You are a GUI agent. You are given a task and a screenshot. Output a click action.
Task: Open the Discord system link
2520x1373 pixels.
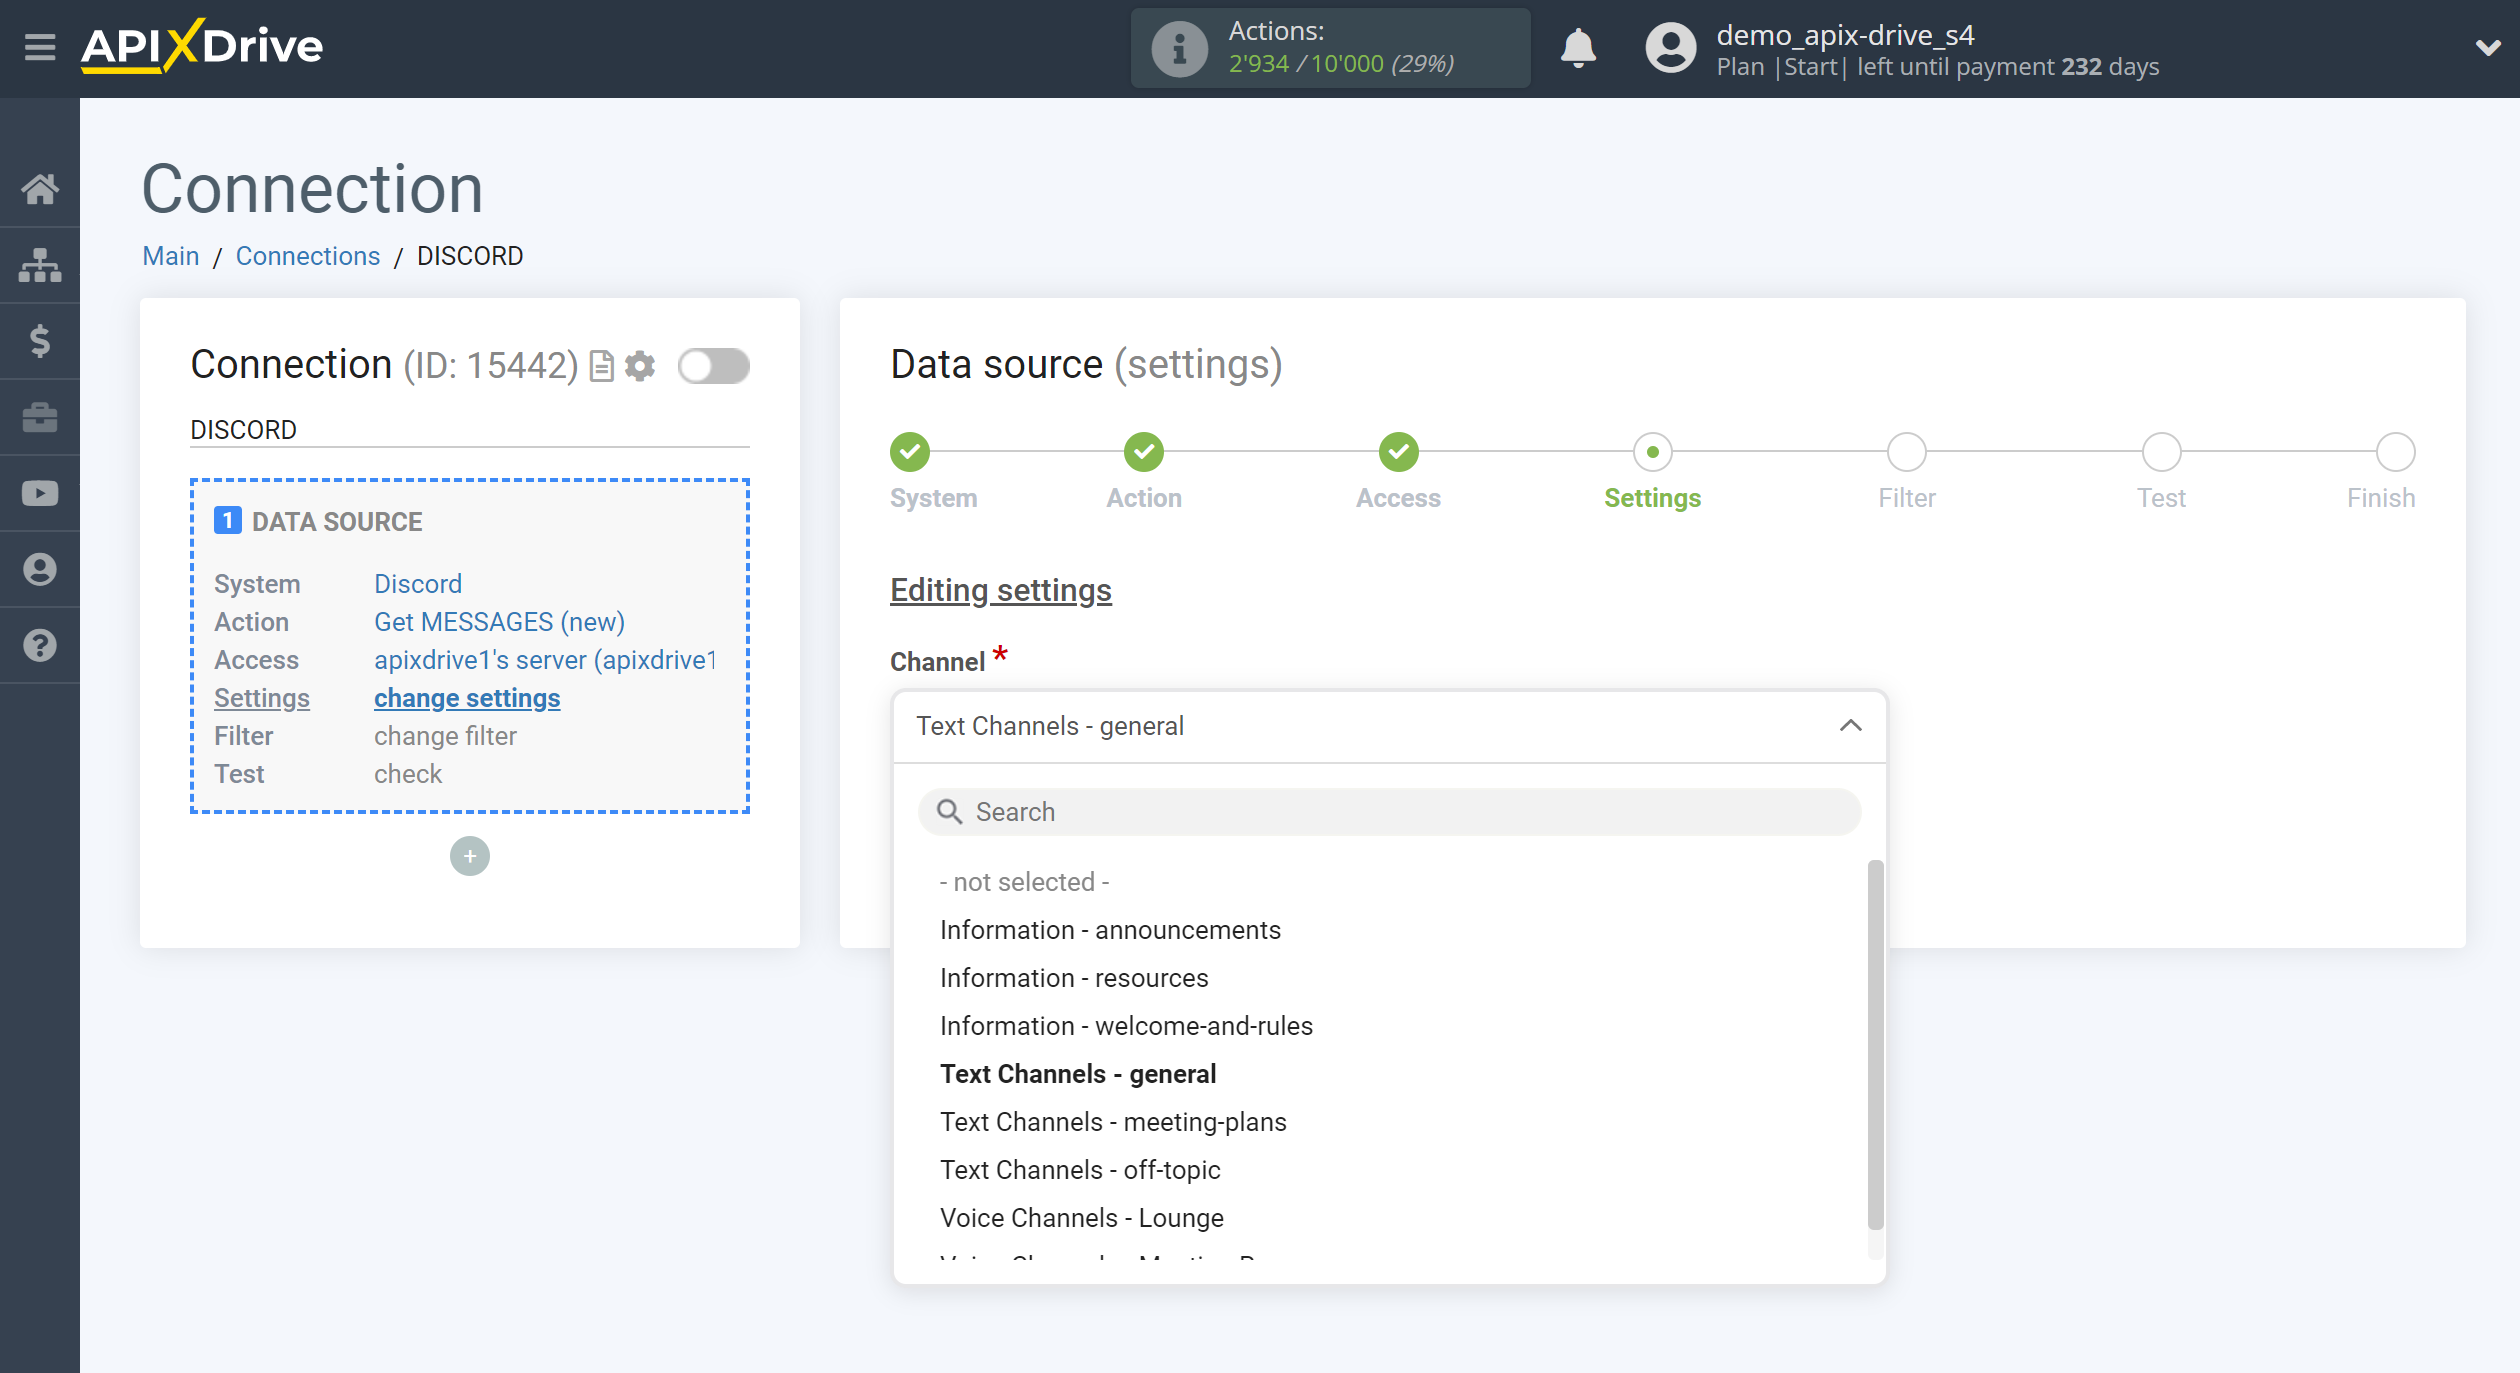click(x=418, y=584)
